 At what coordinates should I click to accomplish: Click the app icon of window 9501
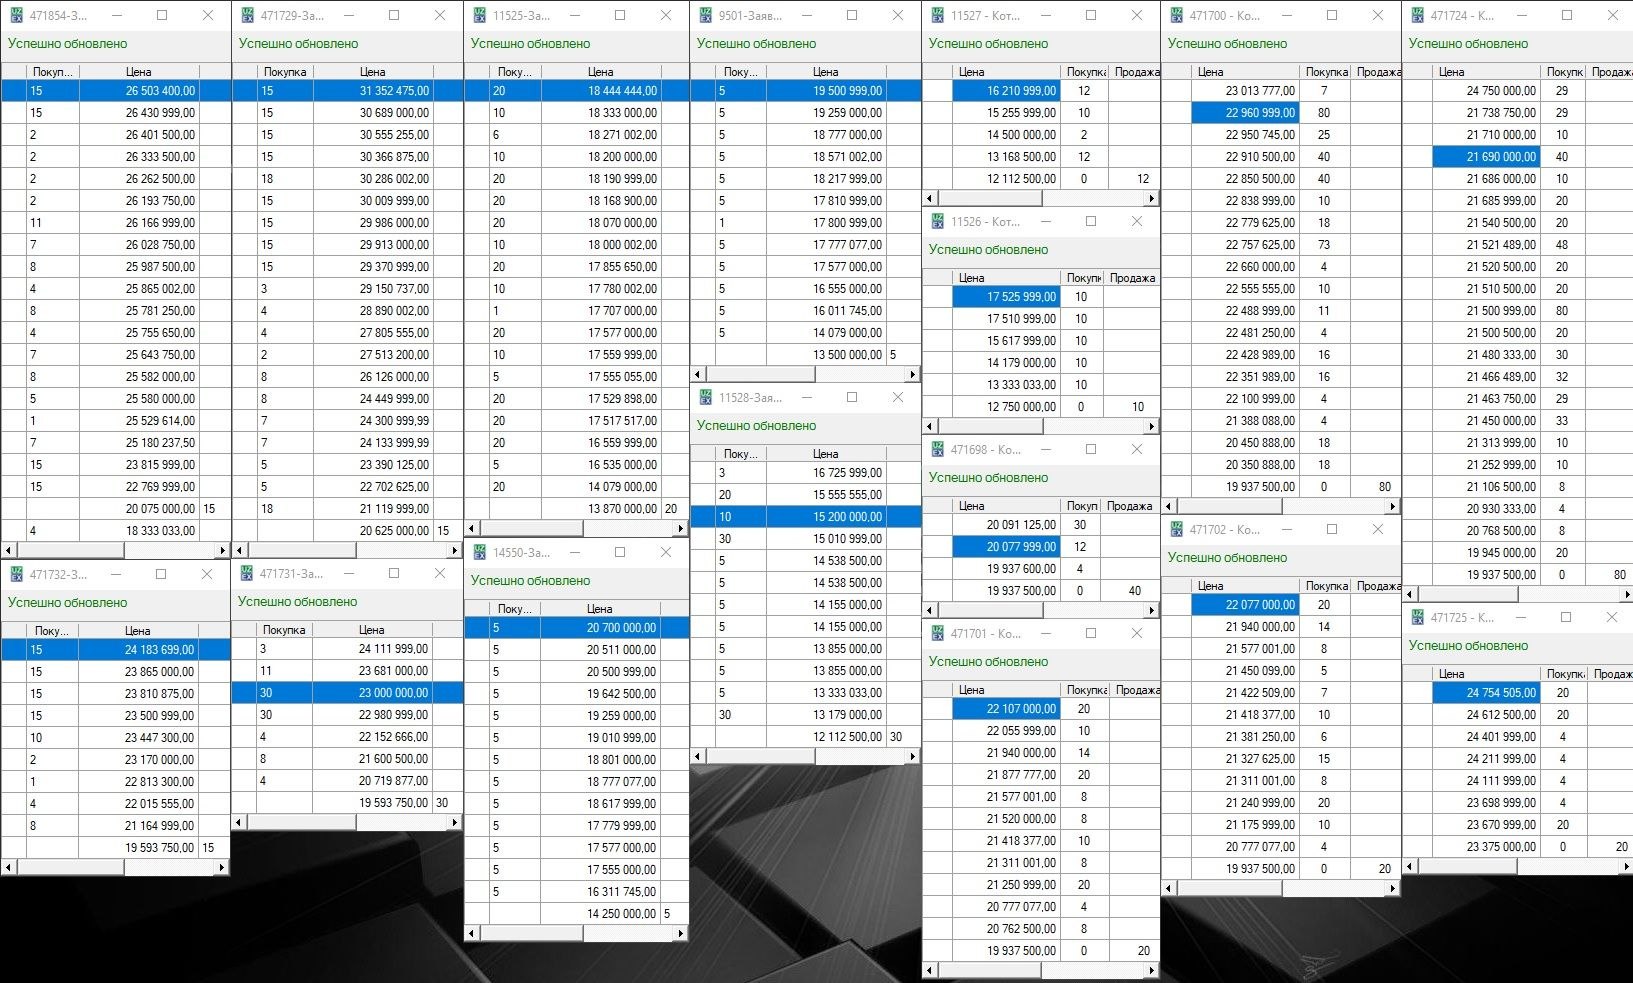point(705,16)
